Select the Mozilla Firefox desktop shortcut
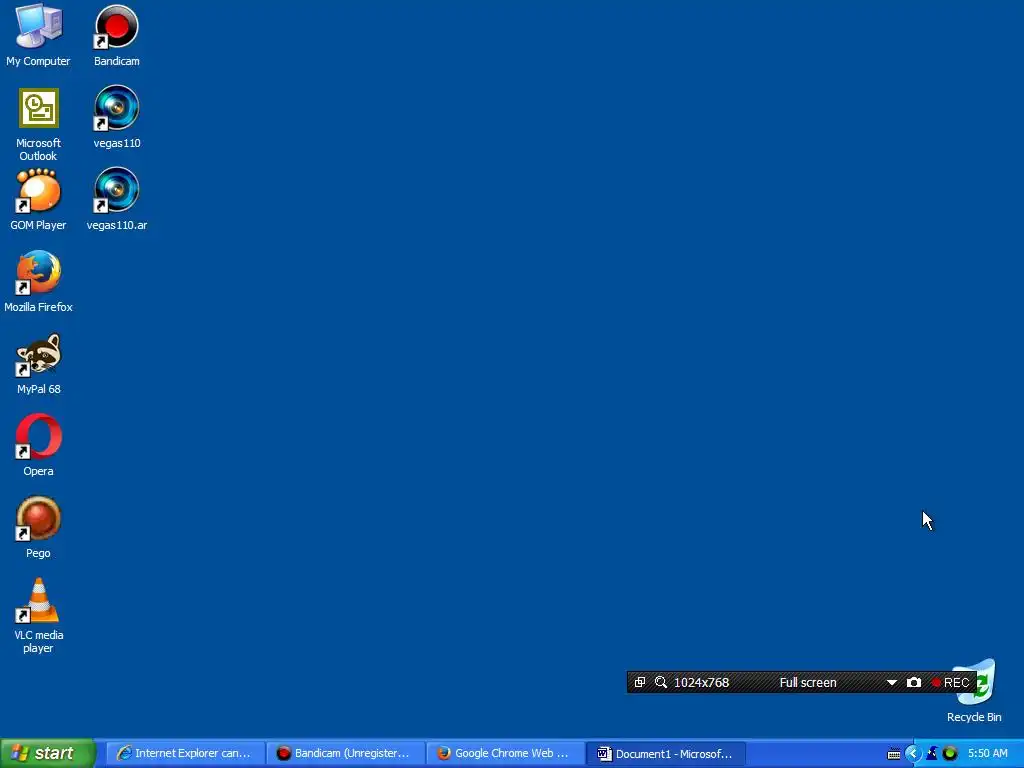Screen dimensions: 1024x768 click(x=39, y=281)
